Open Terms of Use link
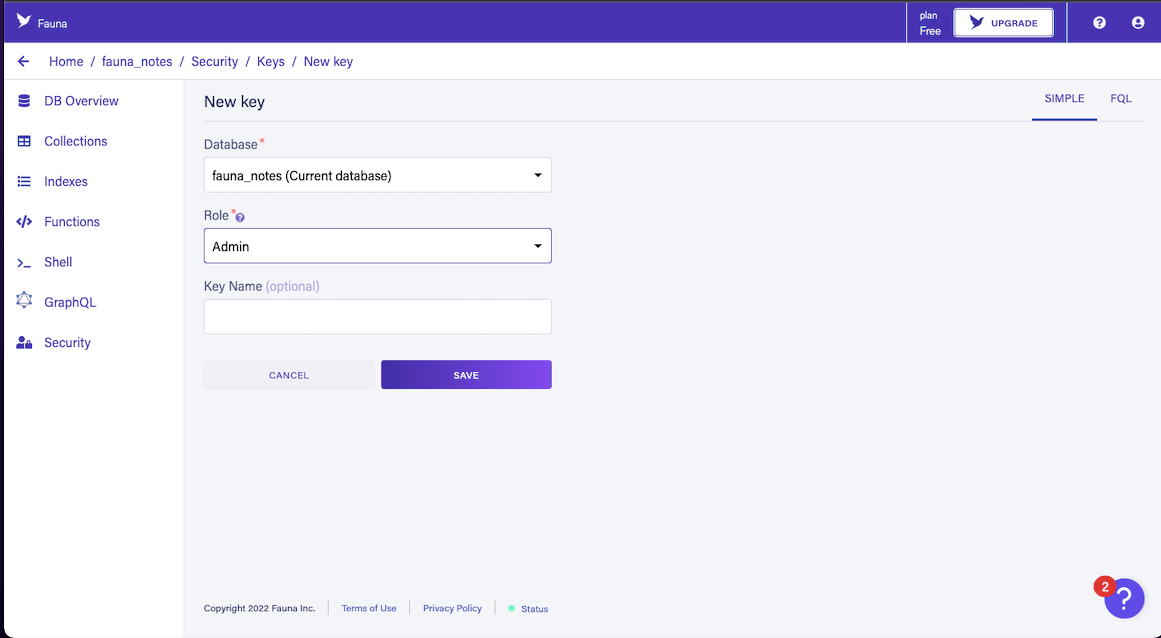This screenshot has height=638, width=1161. pos(369,608)
